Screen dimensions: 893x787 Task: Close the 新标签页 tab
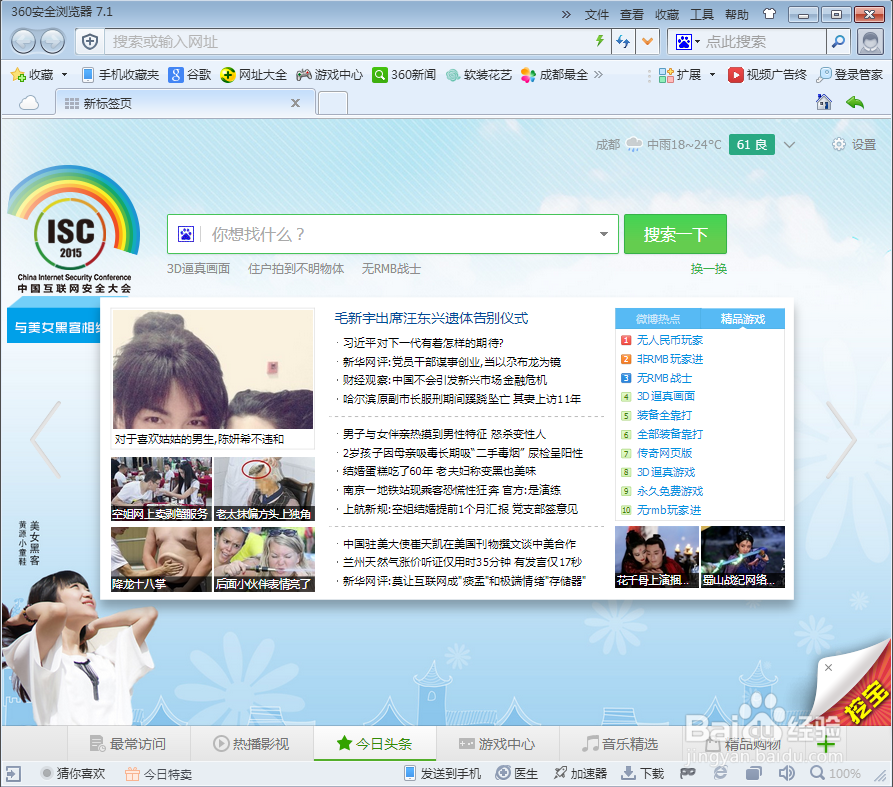tap(295, 103)
